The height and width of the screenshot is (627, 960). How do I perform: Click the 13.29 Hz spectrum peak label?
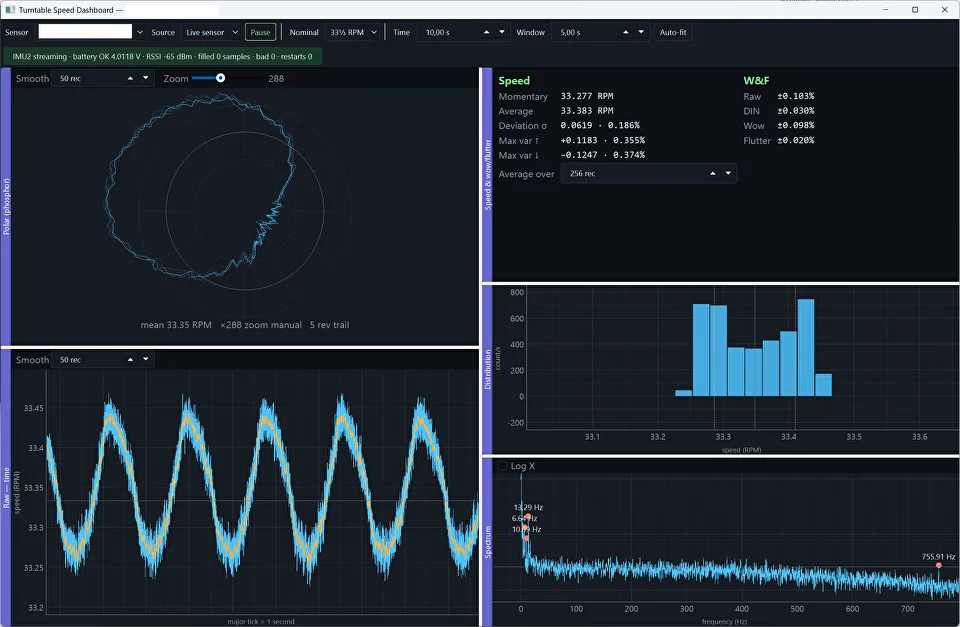tap(528, 507)
